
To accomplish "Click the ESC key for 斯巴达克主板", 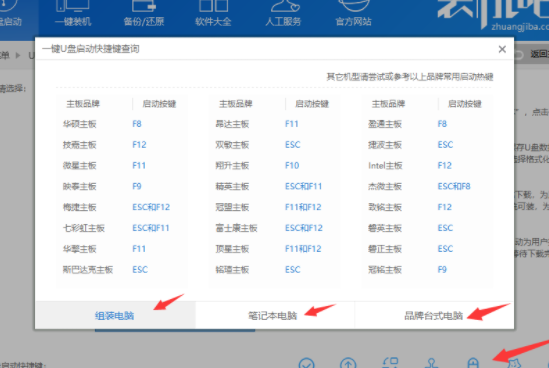I will [x=140, y=270].
